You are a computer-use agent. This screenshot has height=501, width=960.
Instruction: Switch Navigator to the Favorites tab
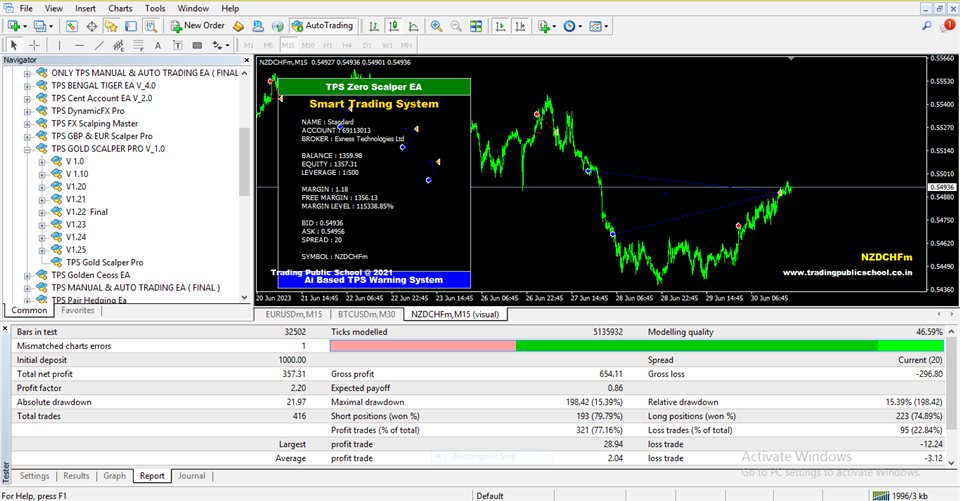pyautogui.click(x=78, y=311)
